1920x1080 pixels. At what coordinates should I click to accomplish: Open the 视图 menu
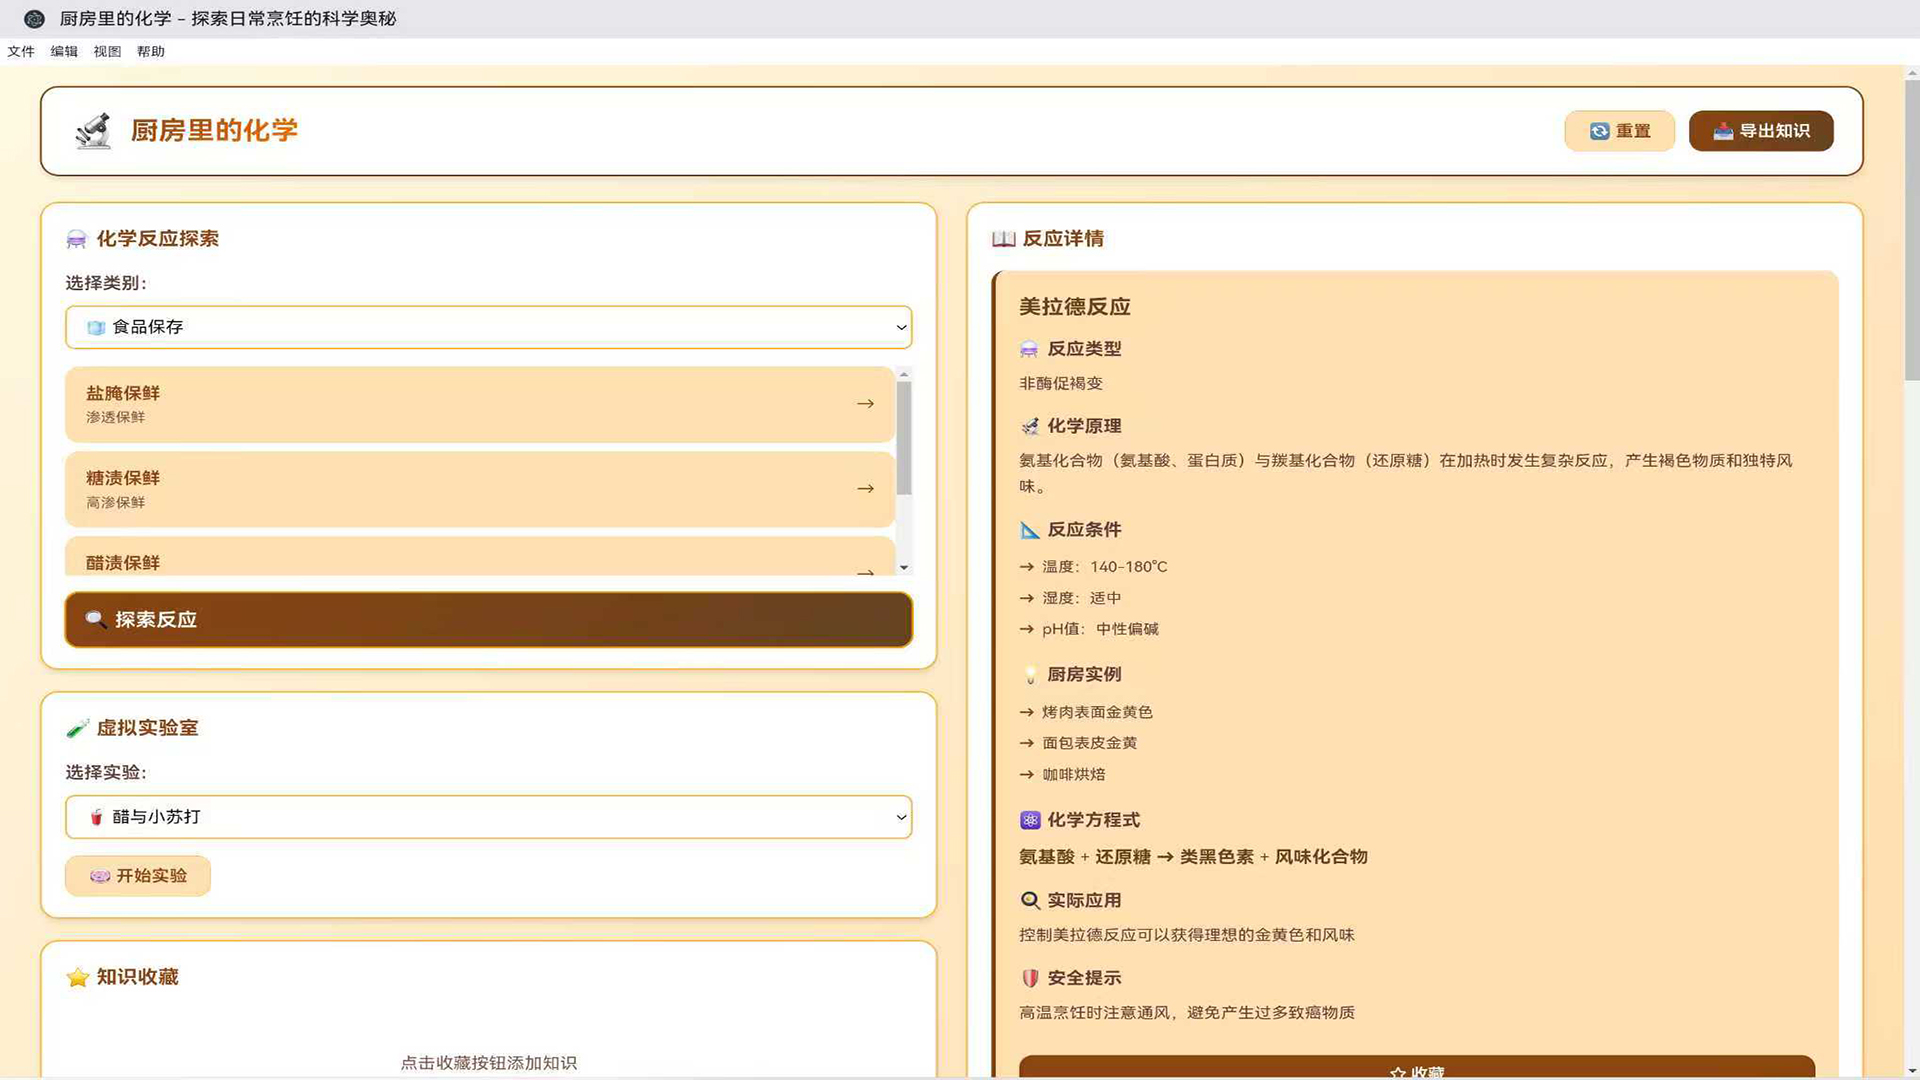[x=107, y=52]
